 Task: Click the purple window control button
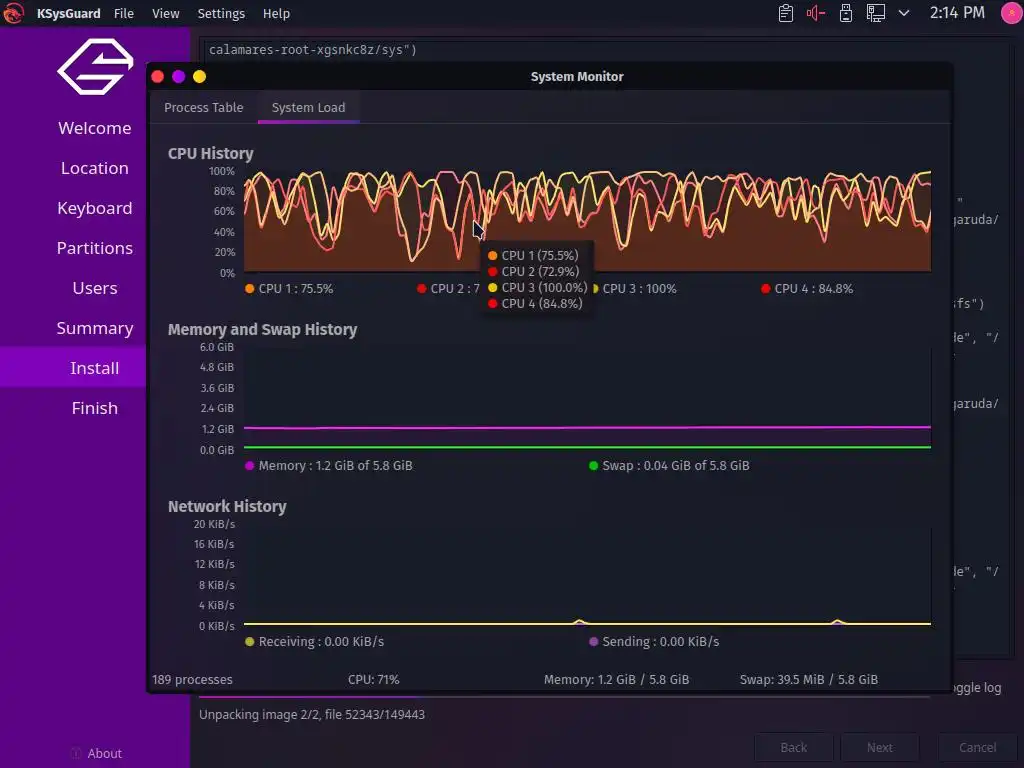click(178, 77)
